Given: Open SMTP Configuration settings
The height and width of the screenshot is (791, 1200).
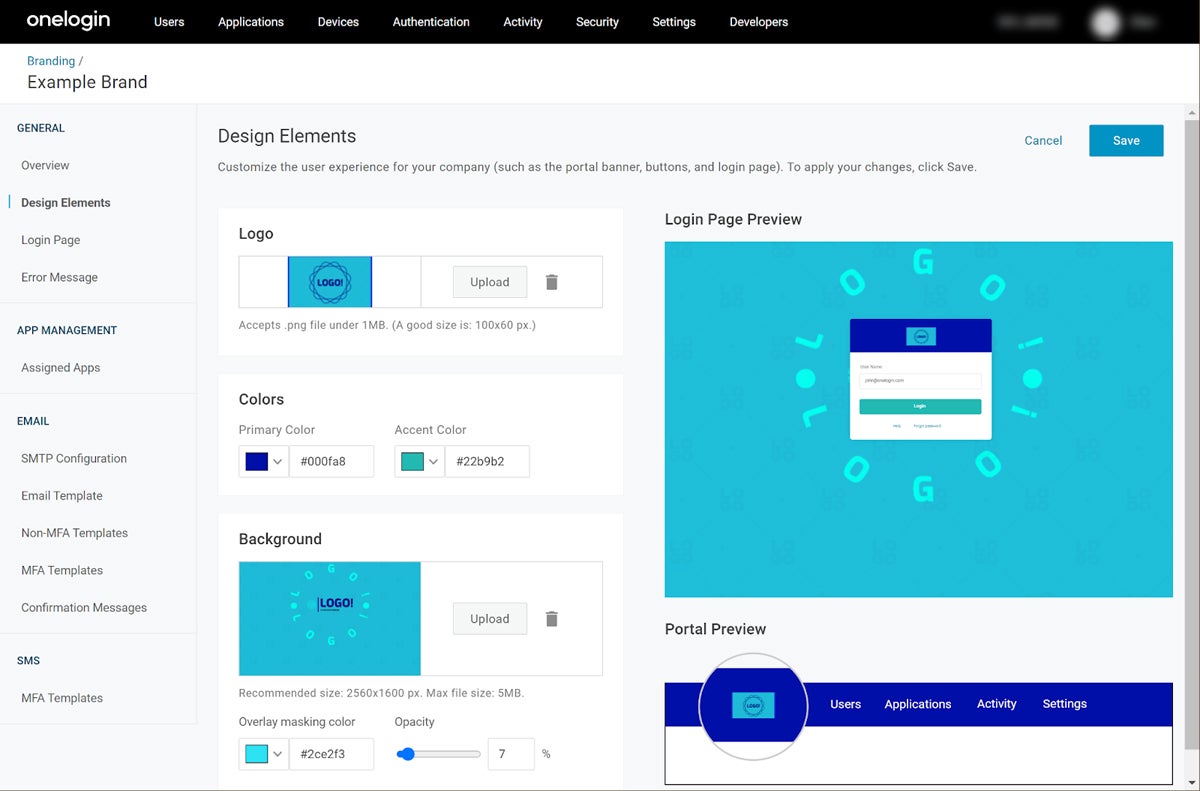Looking at the screenshot, I should tap(73, 458).
